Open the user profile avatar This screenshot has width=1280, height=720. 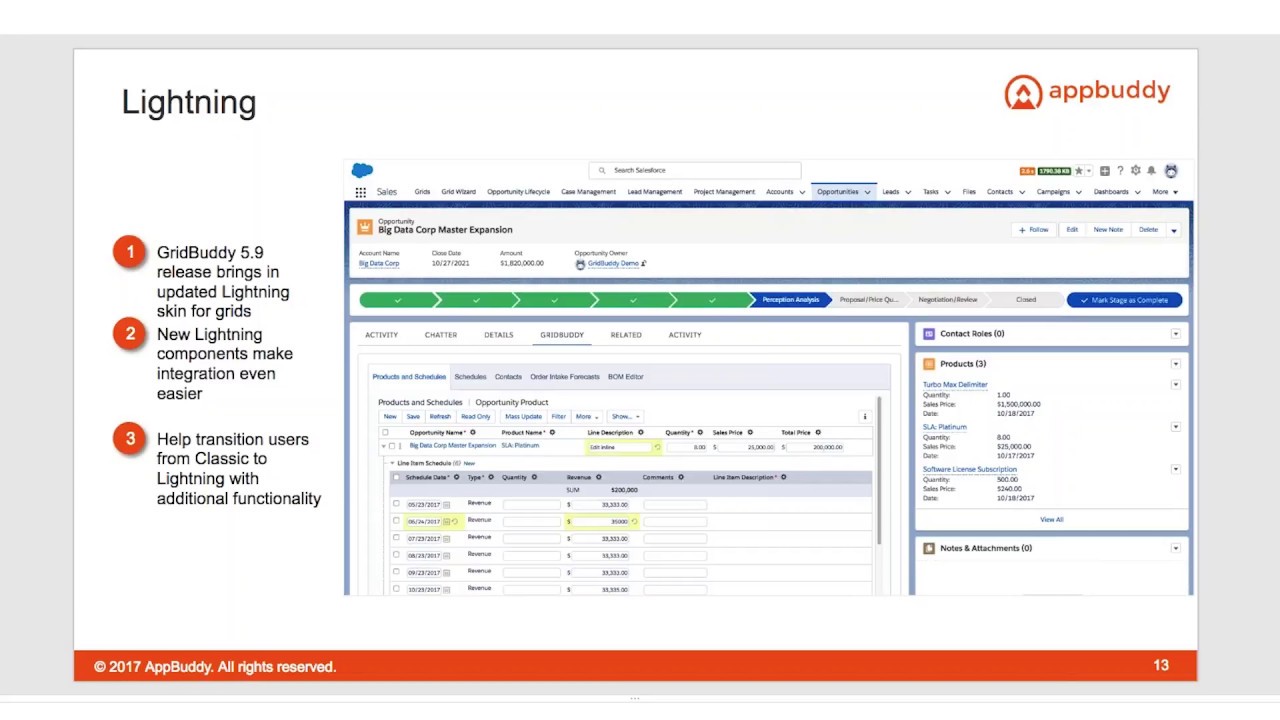point(1171,171)
